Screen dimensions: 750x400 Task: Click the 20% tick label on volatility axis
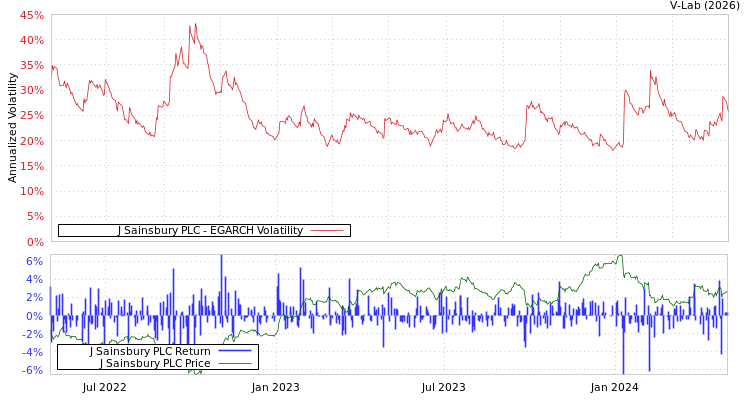[x=31, y=141]
